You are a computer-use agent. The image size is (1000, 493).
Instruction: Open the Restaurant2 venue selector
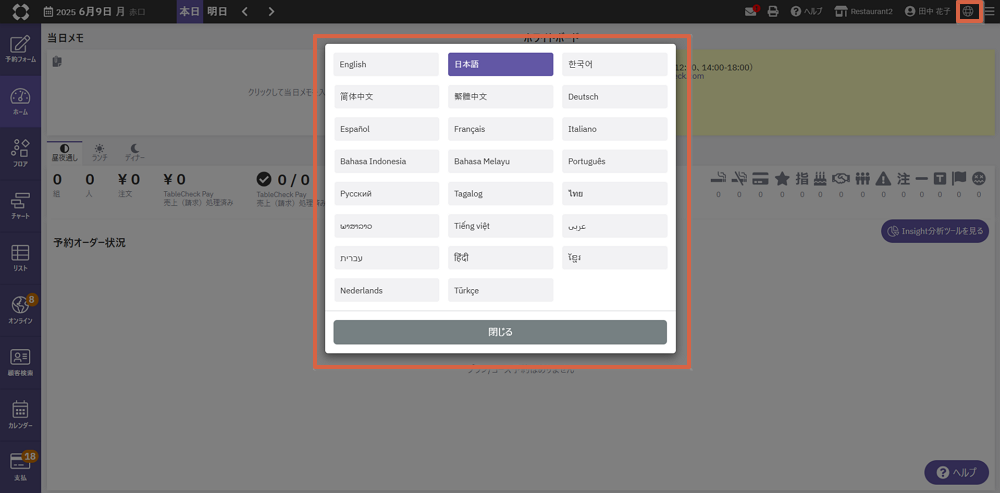click(864, 11)
